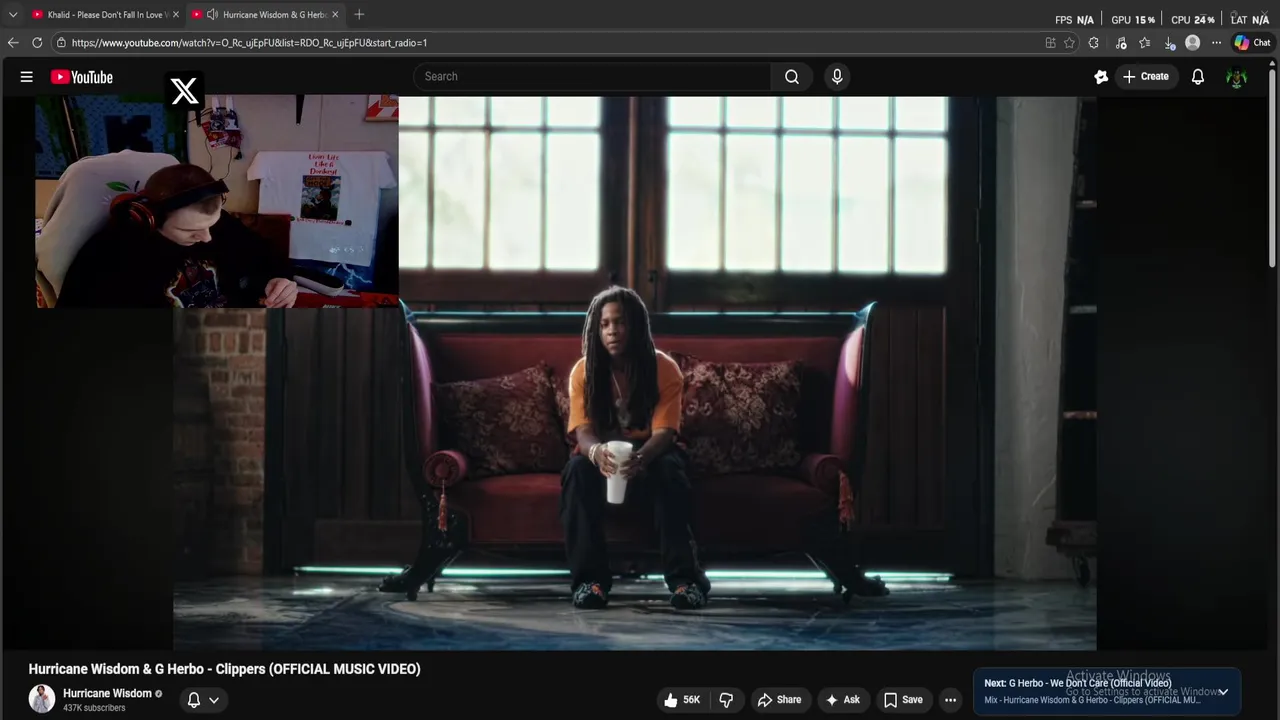Click the Ask button

pyautogui.click(x=842, y=700)
